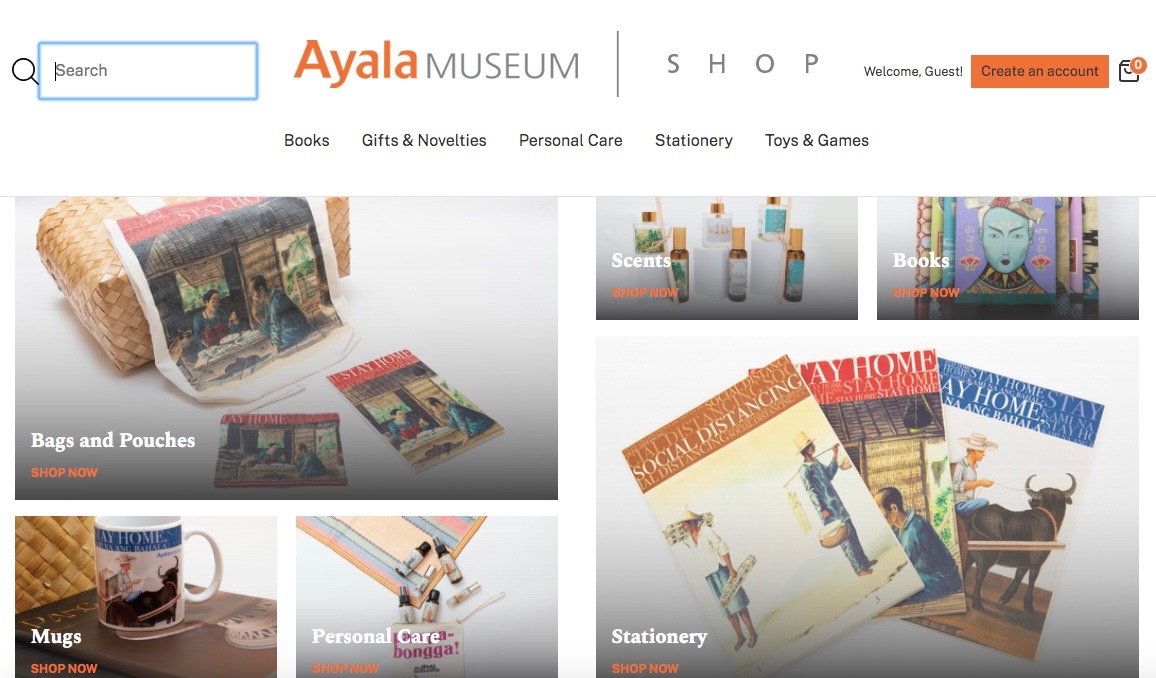Screen dimensions: 1156x678
Task: Focus the Search input field
Action: click(x=148, y=71)
